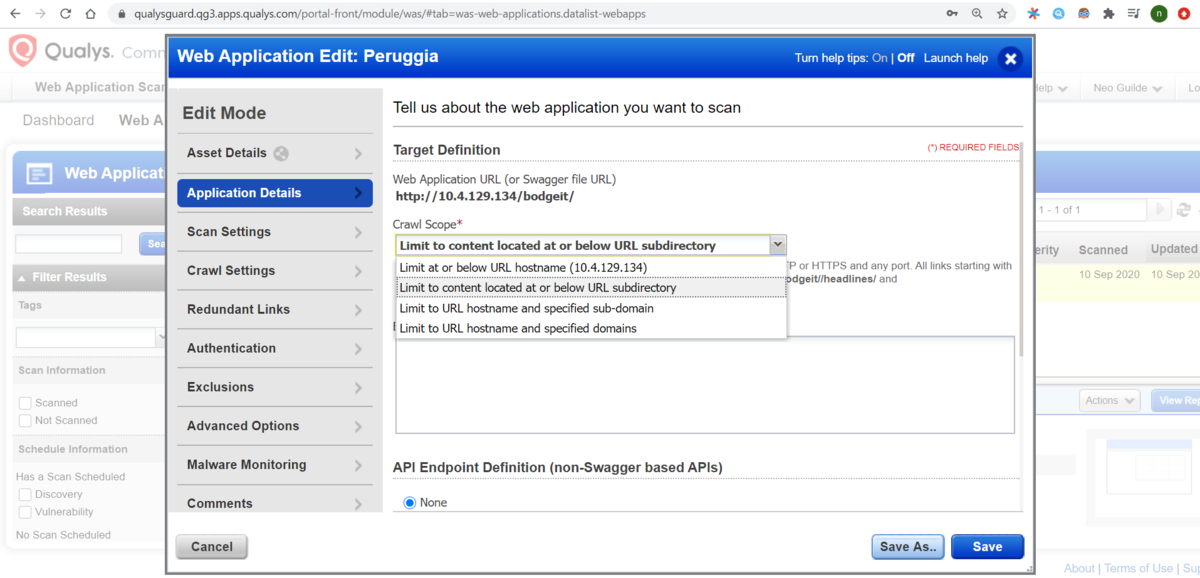Open the face with glasses extension

tap(1084, 14)
